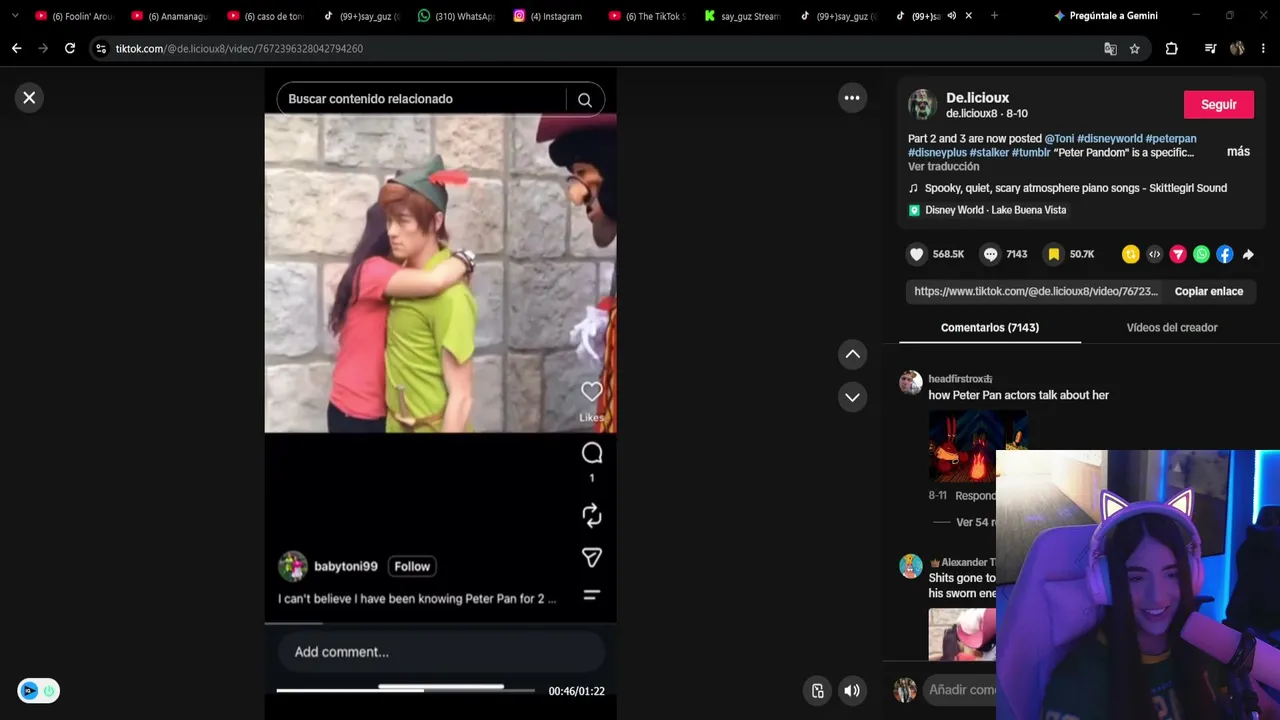1280x720 pixels.
Task: Click the headfirstrox commenter avatar
Action: click(x=910, y=382)
